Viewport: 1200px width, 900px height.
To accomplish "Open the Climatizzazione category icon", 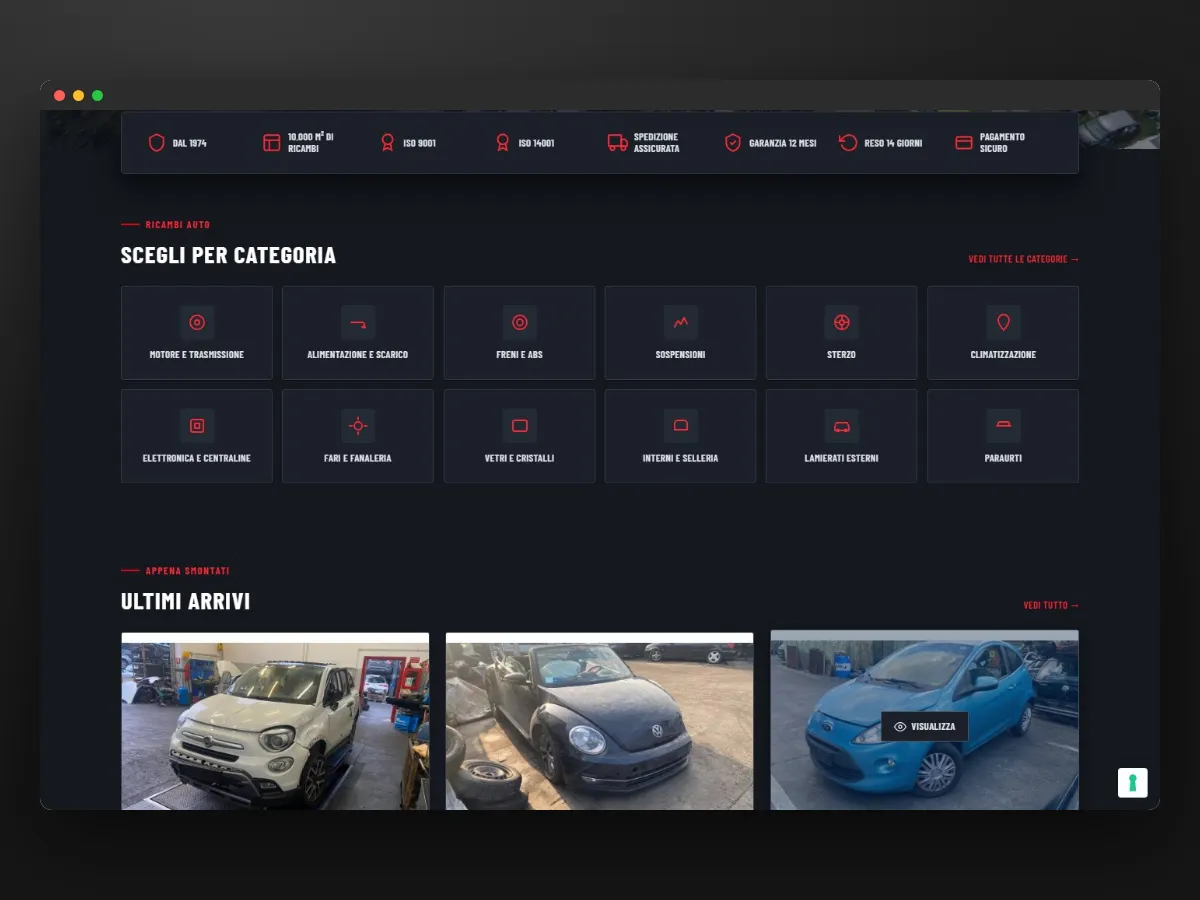I will pos(1003,322).
